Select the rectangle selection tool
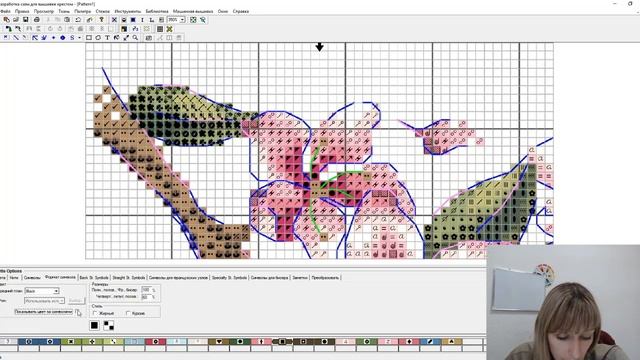Screen dimensions: 640x360 89,38
